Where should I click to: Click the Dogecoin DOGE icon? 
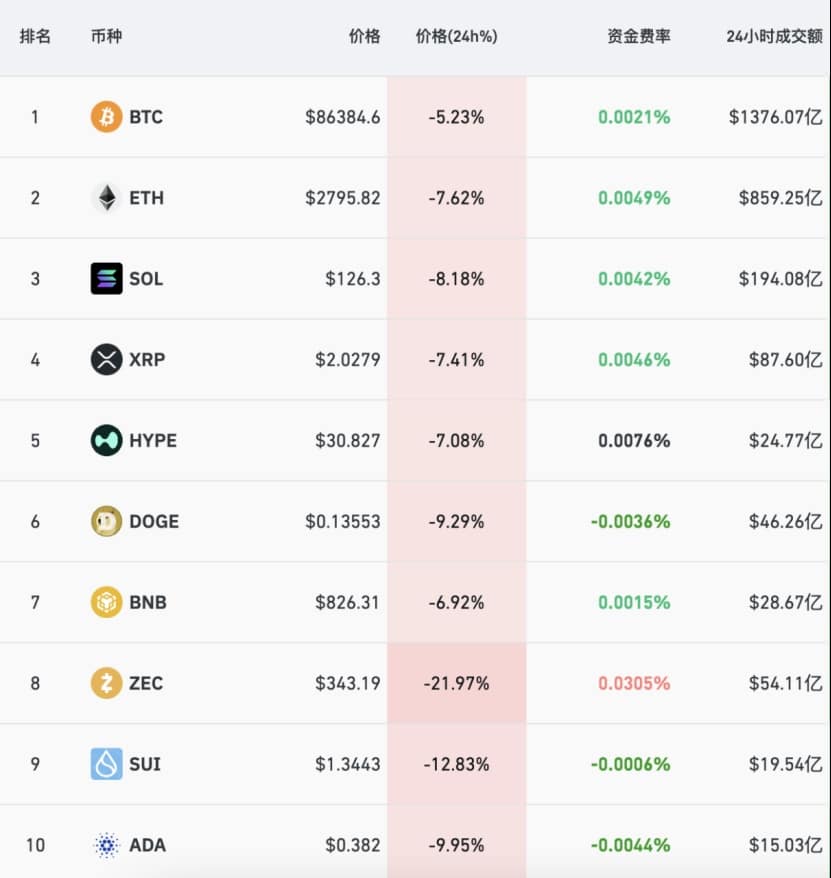[x=106, y=522]
